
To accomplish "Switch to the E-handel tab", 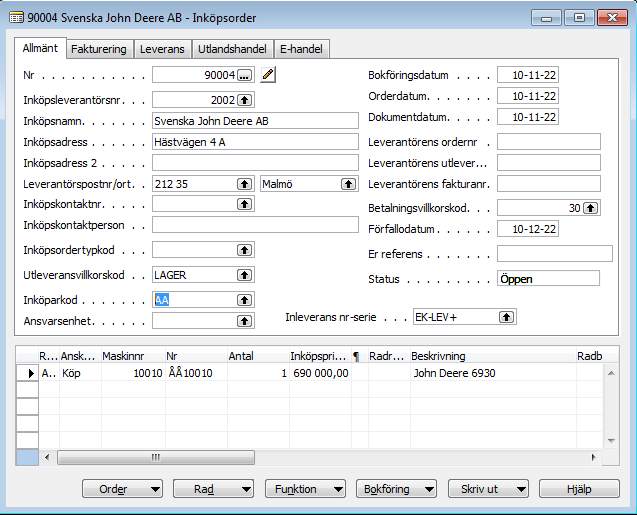I will [x=301, y=49].
